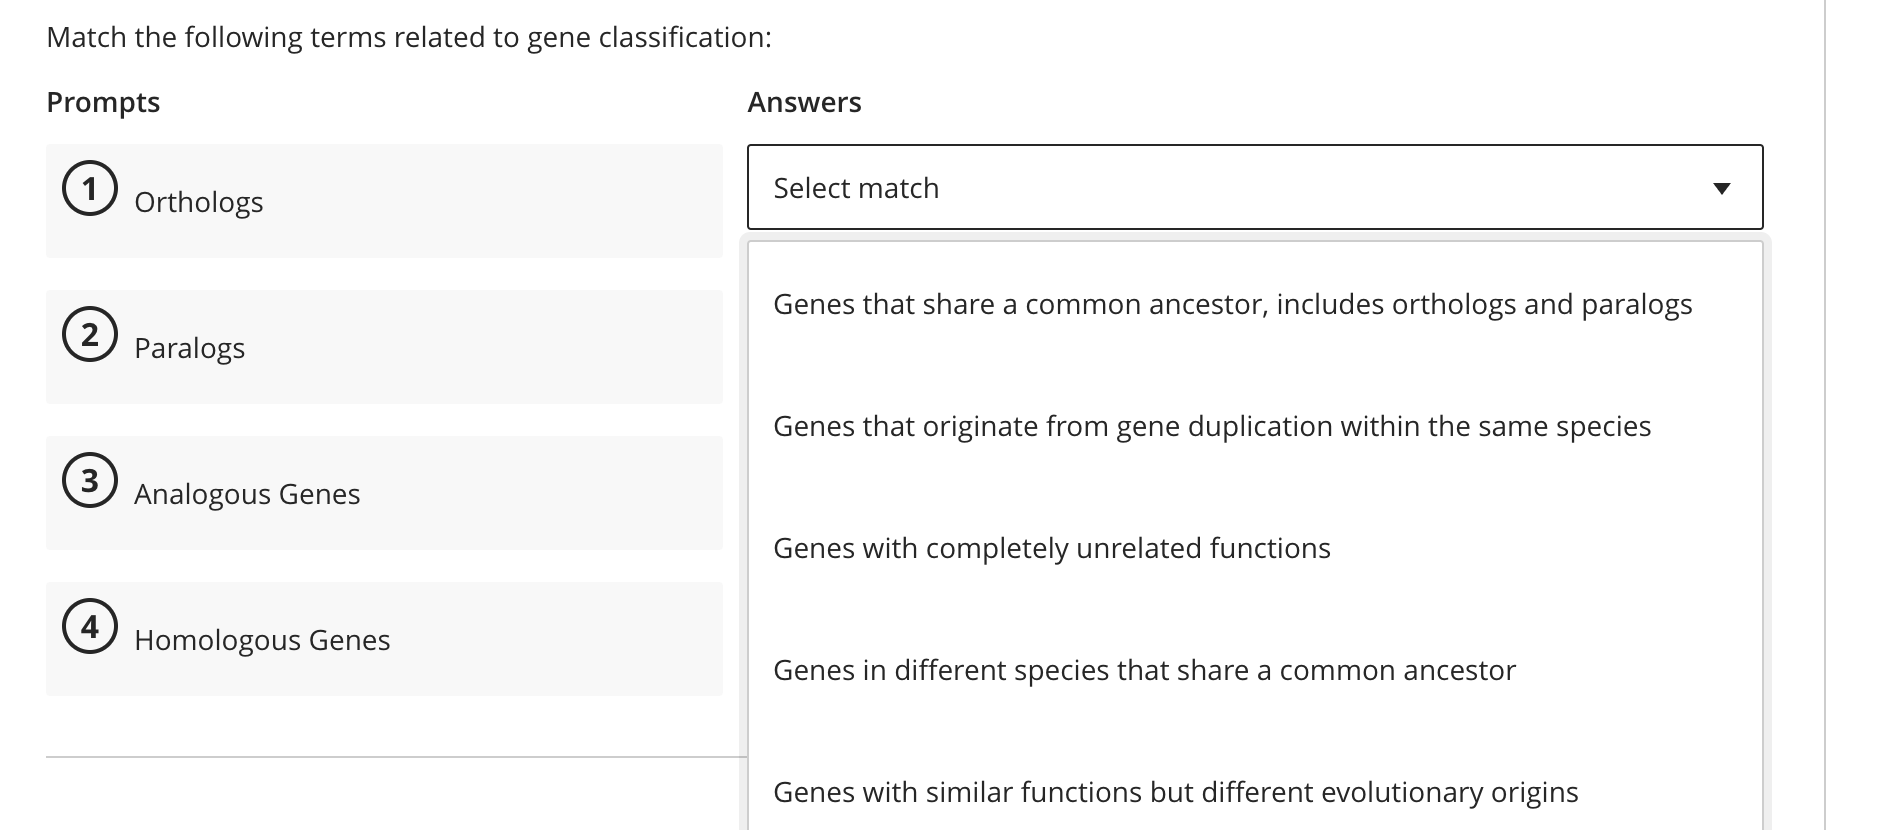Click inside the Select match field

click(1100, 187)
